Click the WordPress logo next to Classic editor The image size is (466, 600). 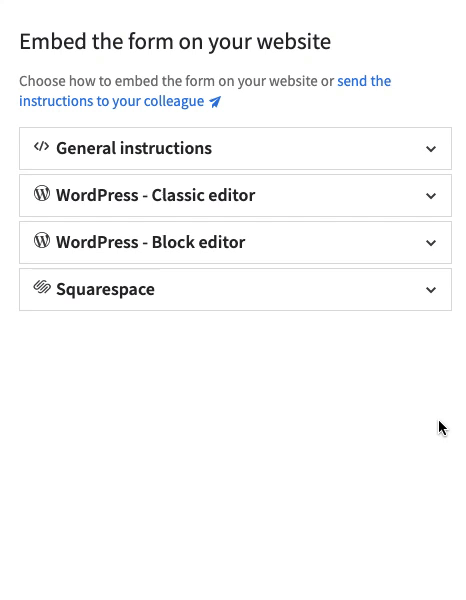(42, 194)
